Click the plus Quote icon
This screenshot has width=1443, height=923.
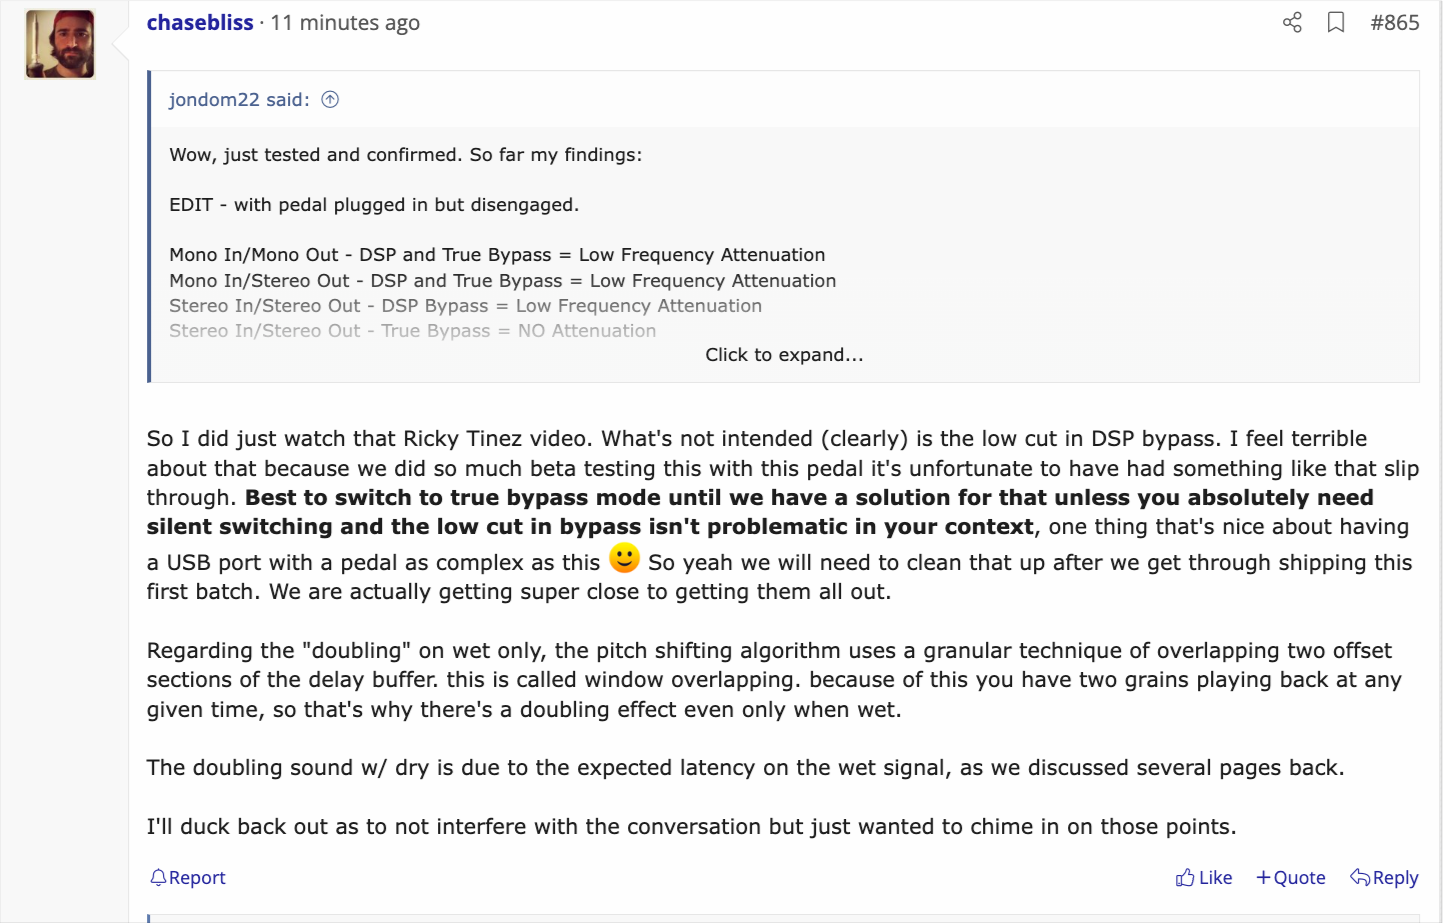coord(1263,877)
